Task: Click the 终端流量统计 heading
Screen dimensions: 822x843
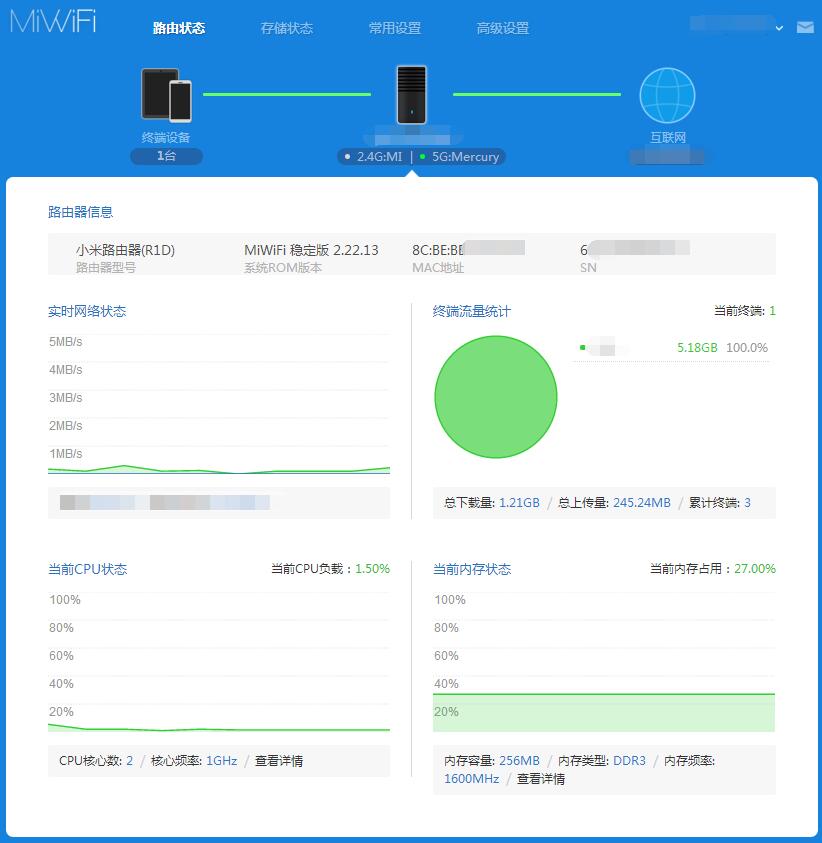Action: tap(472, 311)
